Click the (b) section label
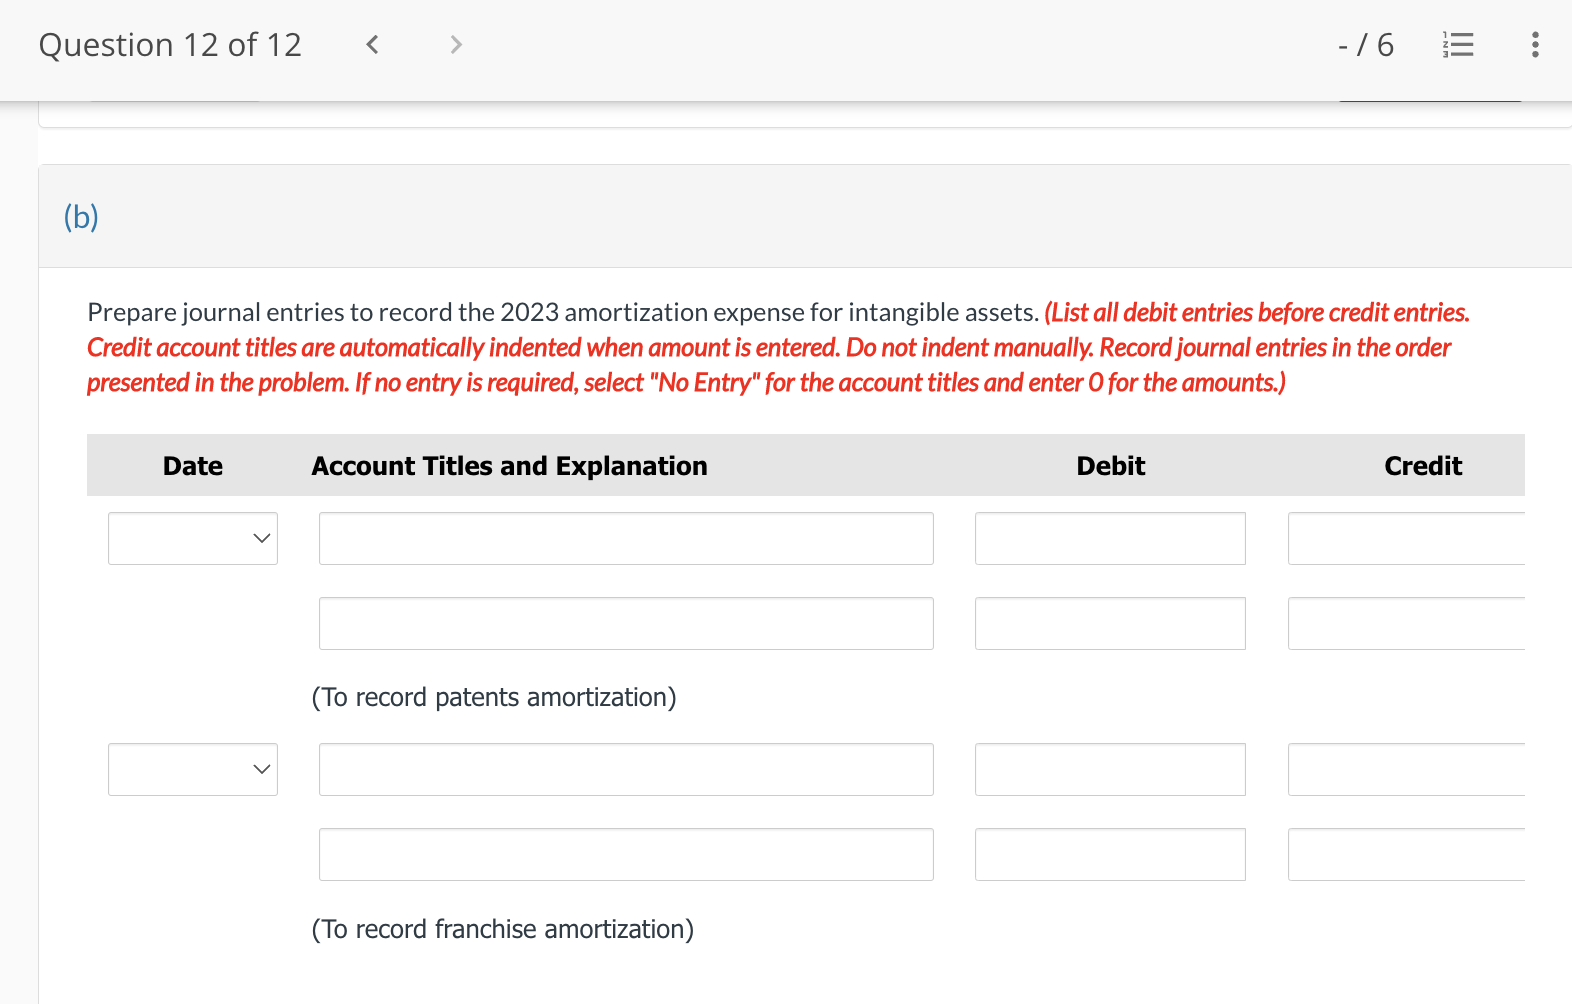 pos(81,216)
